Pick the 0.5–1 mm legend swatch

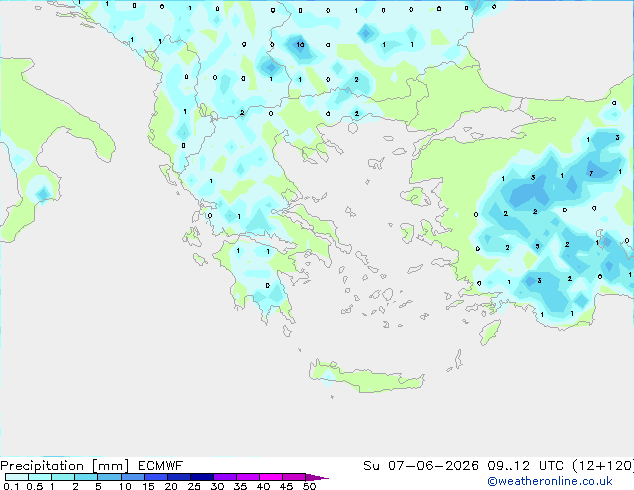(x=40, y=477)
